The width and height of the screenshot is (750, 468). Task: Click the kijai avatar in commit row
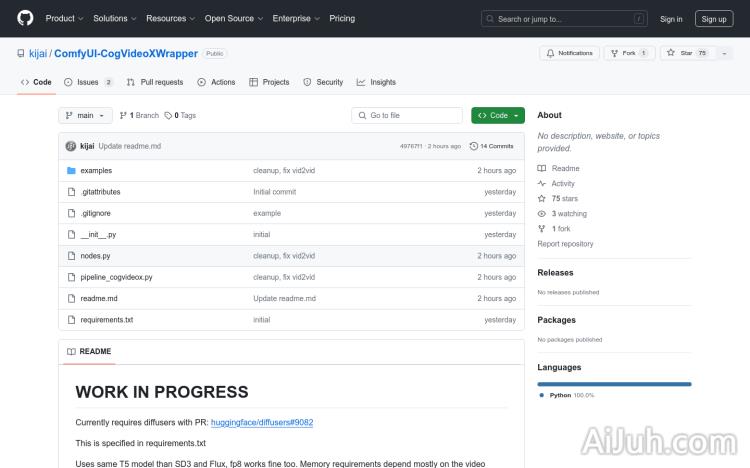(71, 146)
